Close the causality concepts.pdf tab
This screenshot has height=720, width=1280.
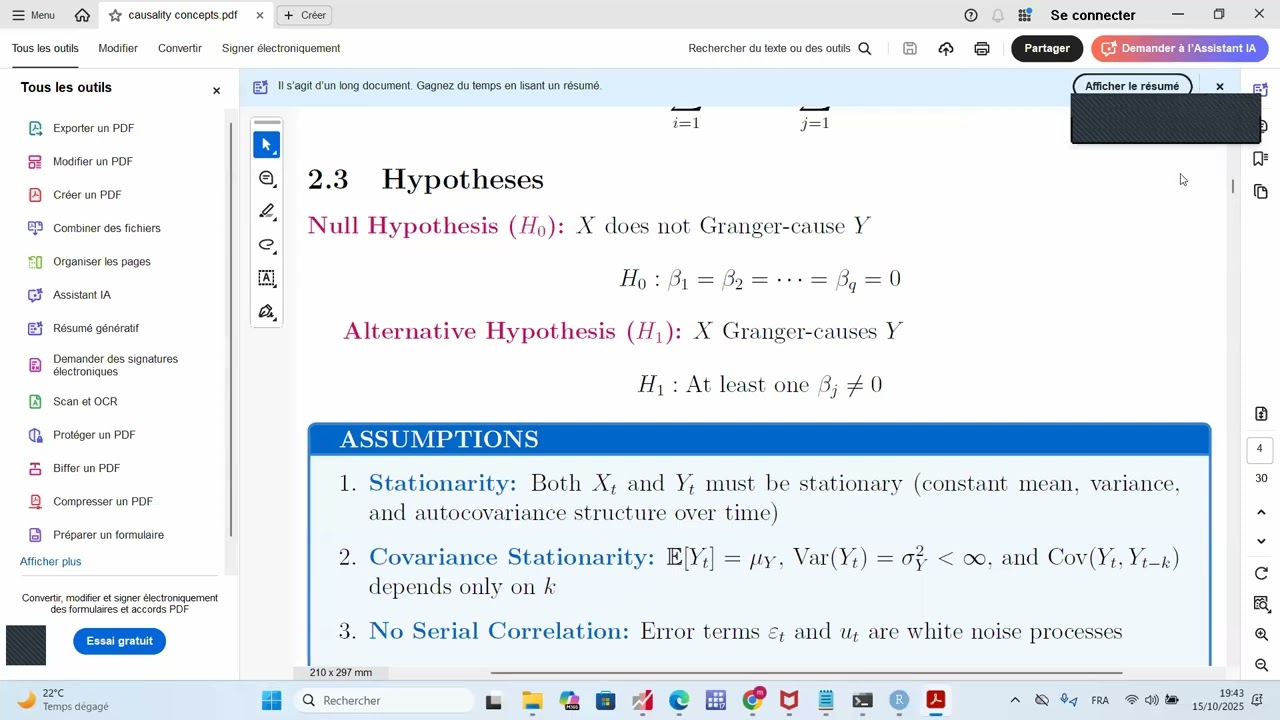[x=260, y=15]
